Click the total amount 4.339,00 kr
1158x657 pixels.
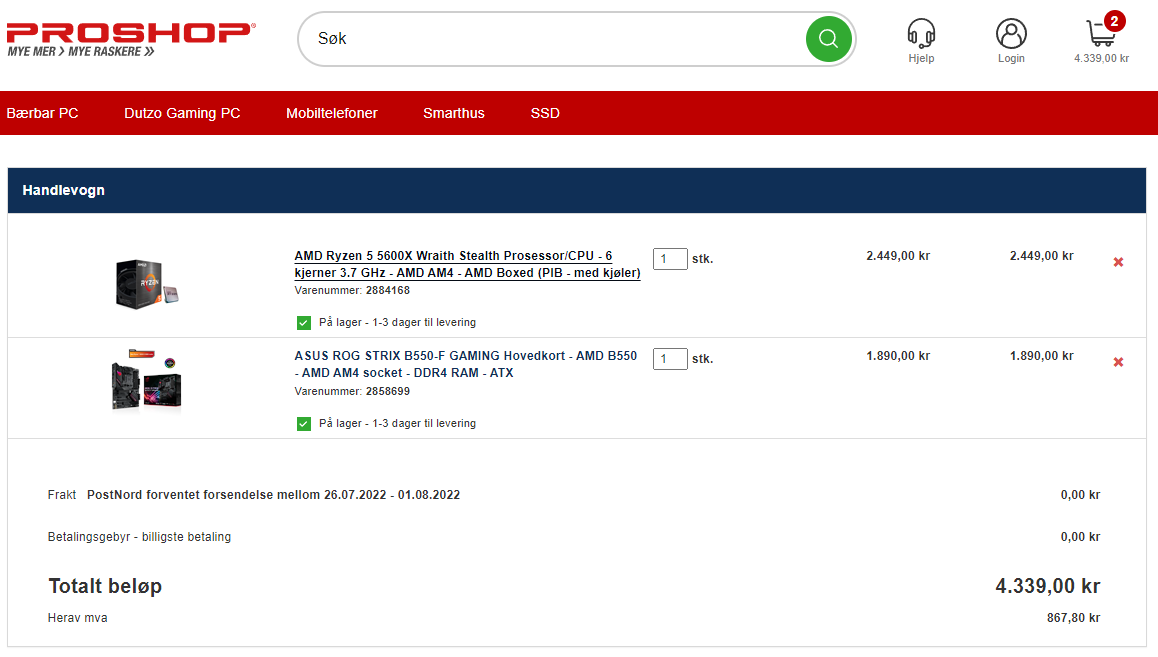(x=1047, y=586)
